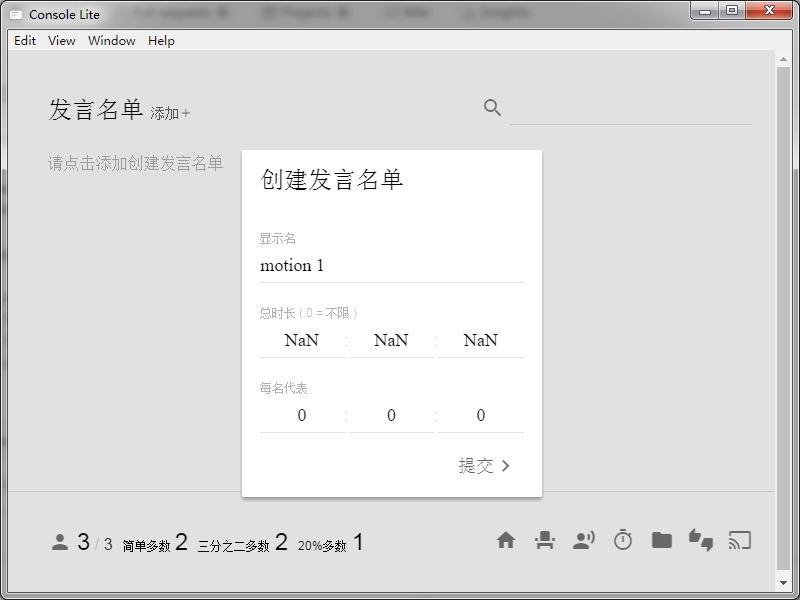
Task: Click the right-side vertical scrollbar
Action: 786,300
